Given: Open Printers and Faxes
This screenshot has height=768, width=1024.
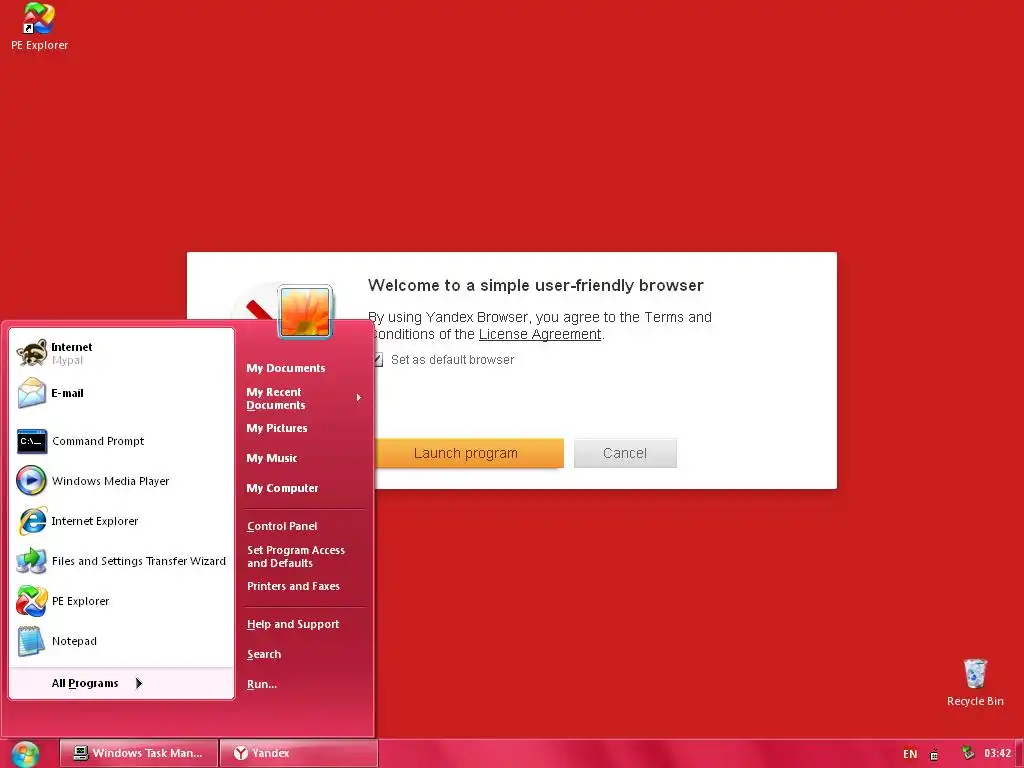Looking at the screenshot, I should click(293, 586).
